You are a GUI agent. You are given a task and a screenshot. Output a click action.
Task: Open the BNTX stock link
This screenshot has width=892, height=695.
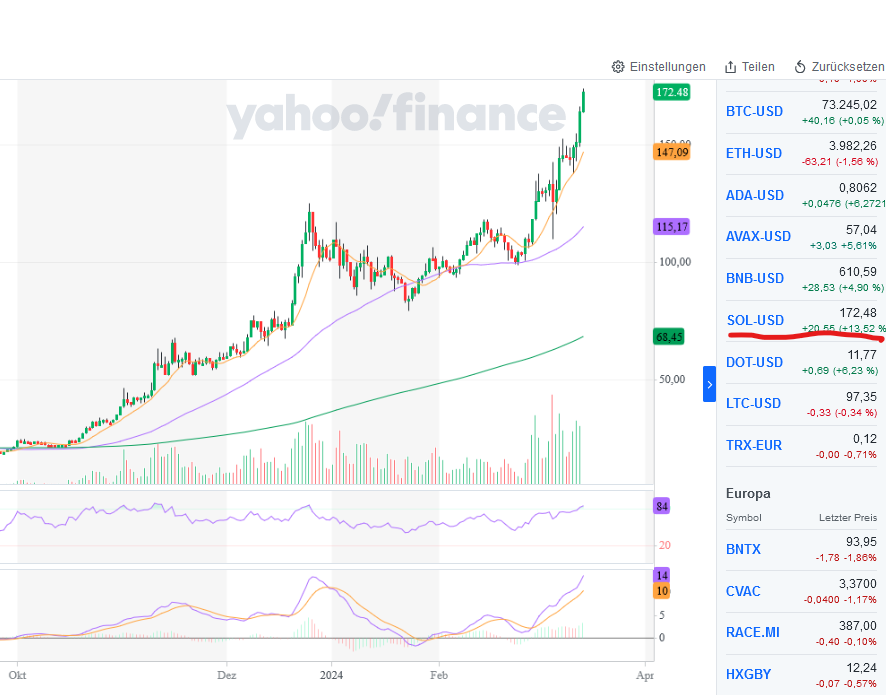(x=743, y=549)
